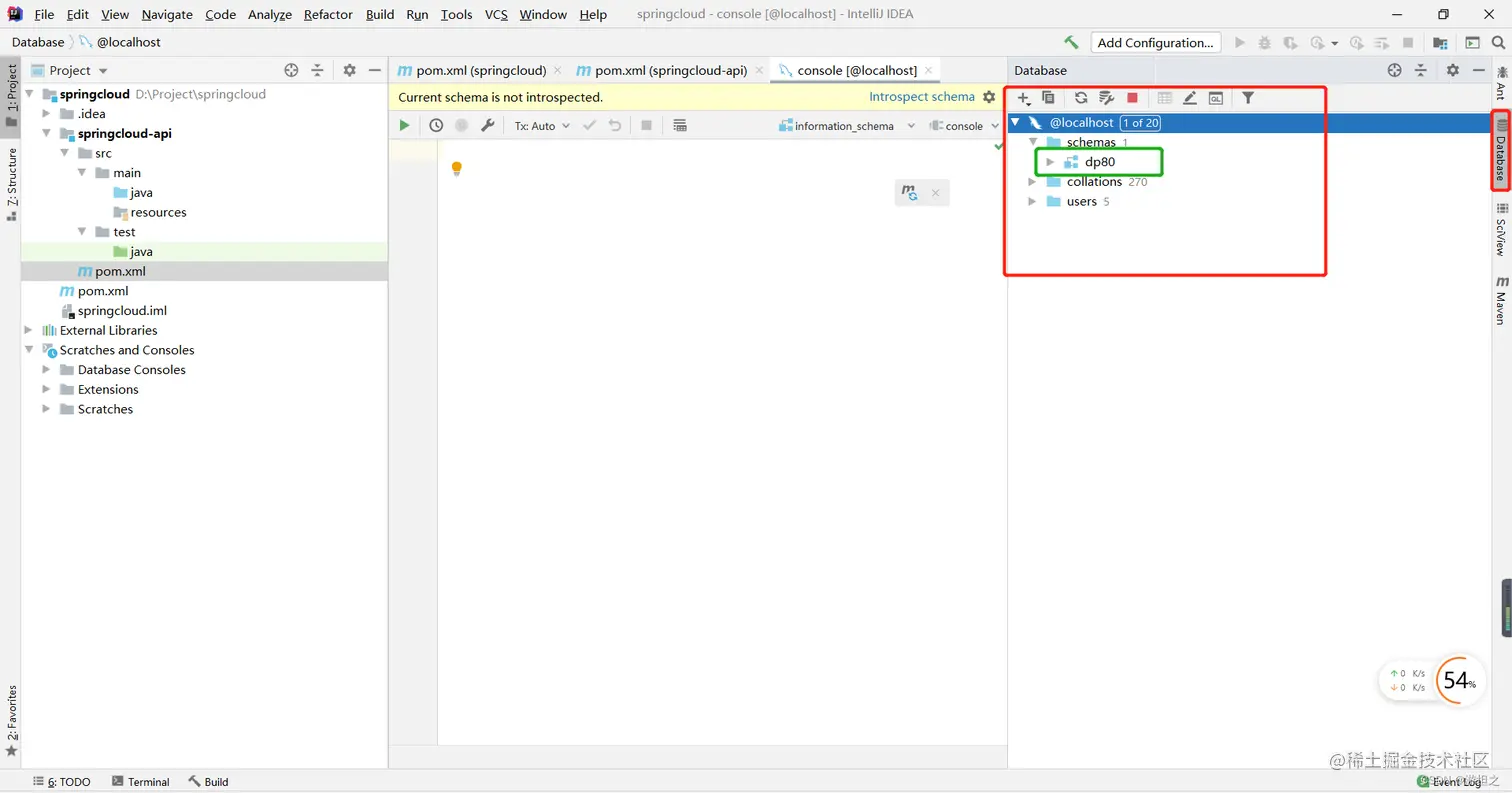The width and height of the screenshot is (1512, 793).
Task: Close the console [@localhost] tab
Action: click(x=929, y=70)
